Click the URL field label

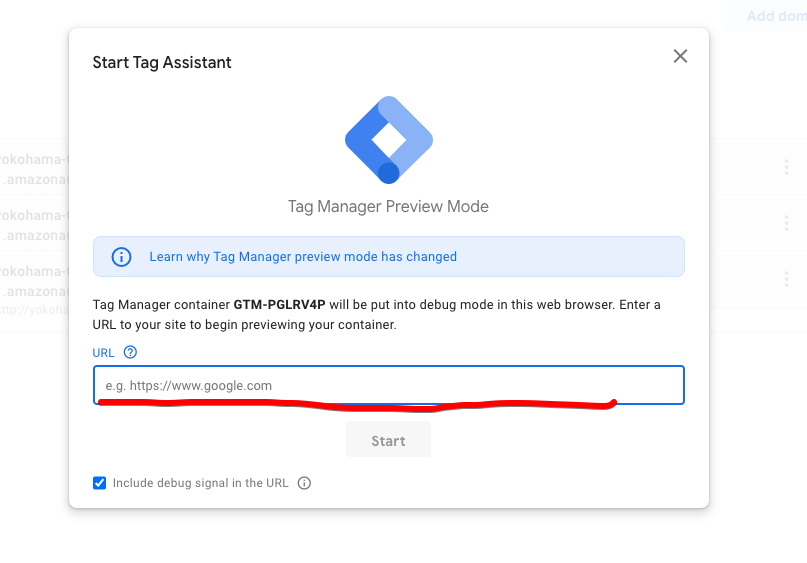pos(103,353)
